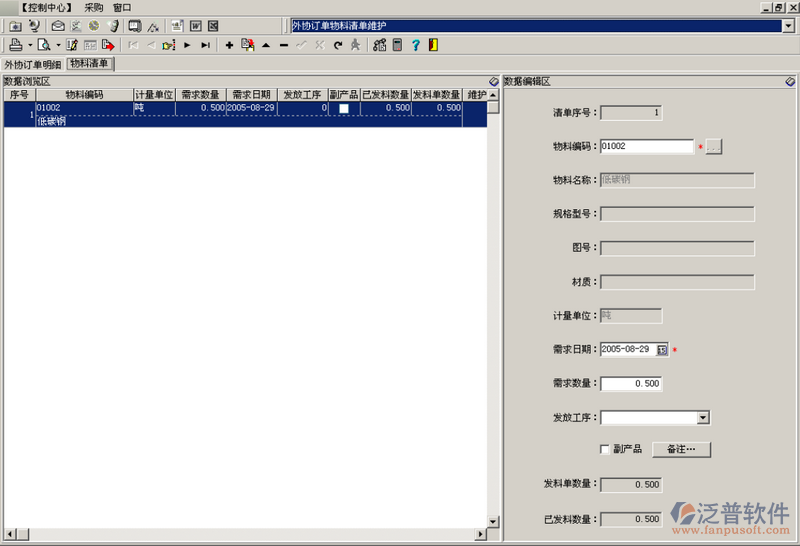This screenshot has width=800, height=546.
Task: Click the calculator icon in toolbar
Action: [x=397, y=45]
